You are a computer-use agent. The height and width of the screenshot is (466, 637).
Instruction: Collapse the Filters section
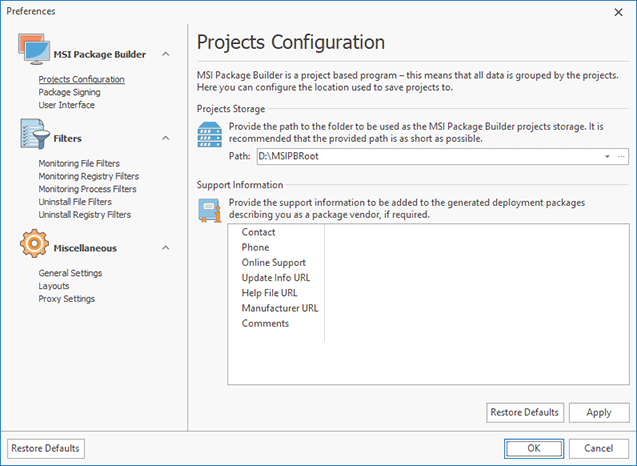[x=165, y=138]
